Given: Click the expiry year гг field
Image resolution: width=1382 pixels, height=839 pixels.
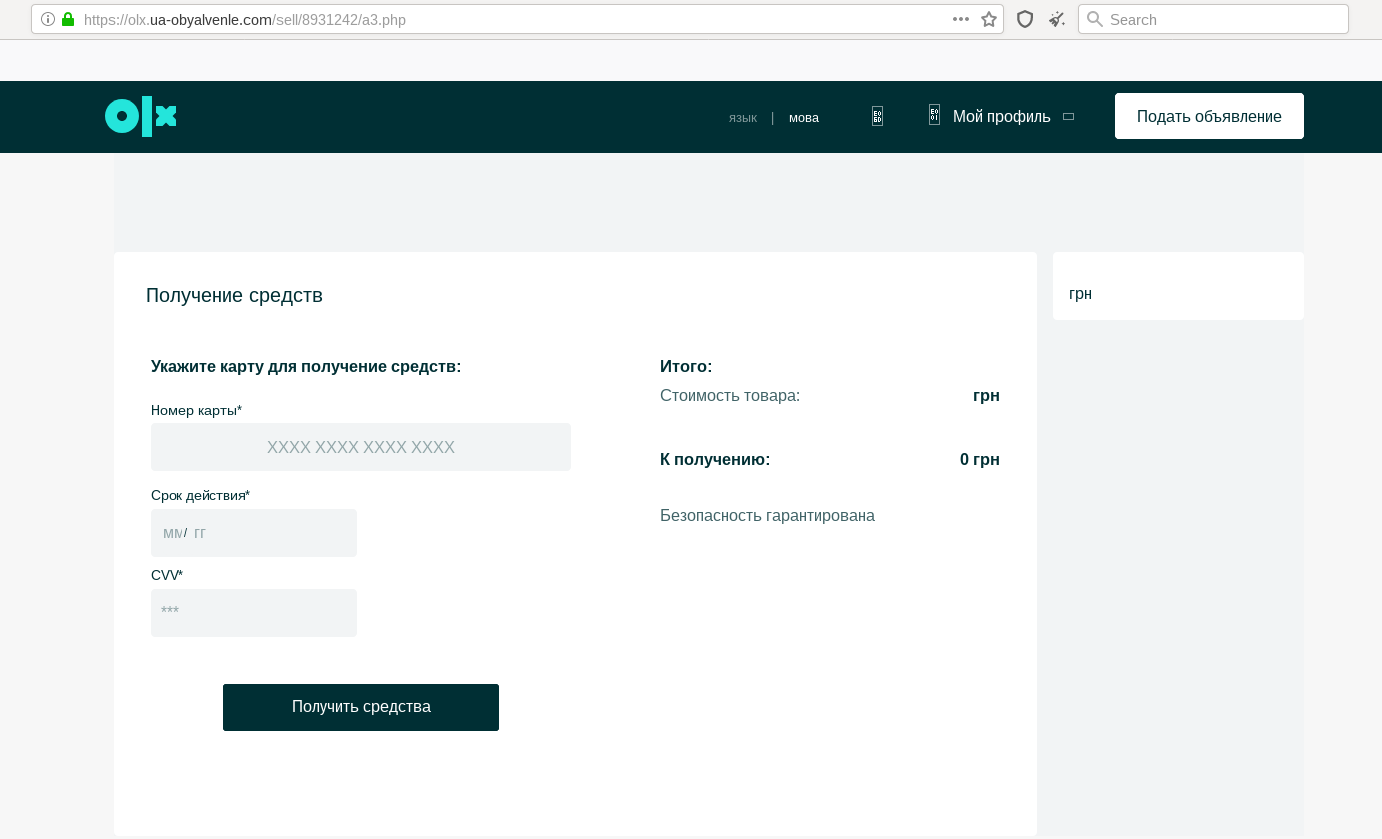Looking at the screenshot, I should click(x=200, y=533).
